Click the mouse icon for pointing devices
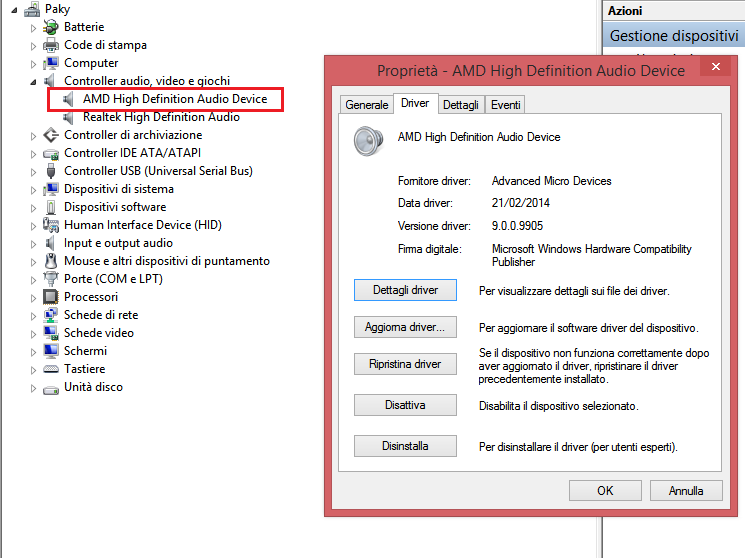The width and height of the screenshot is (745, 558). coord(51,261)
